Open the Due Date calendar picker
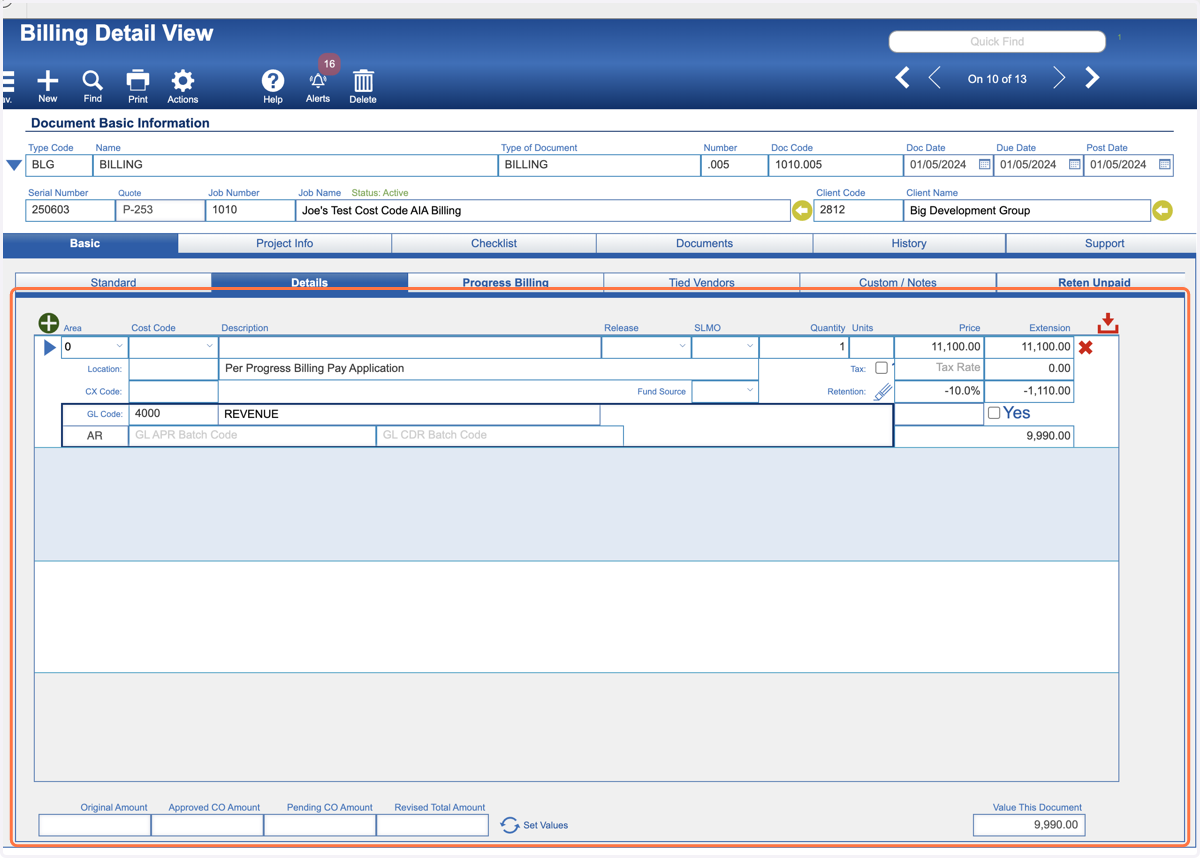 (x=1074, y=165)
